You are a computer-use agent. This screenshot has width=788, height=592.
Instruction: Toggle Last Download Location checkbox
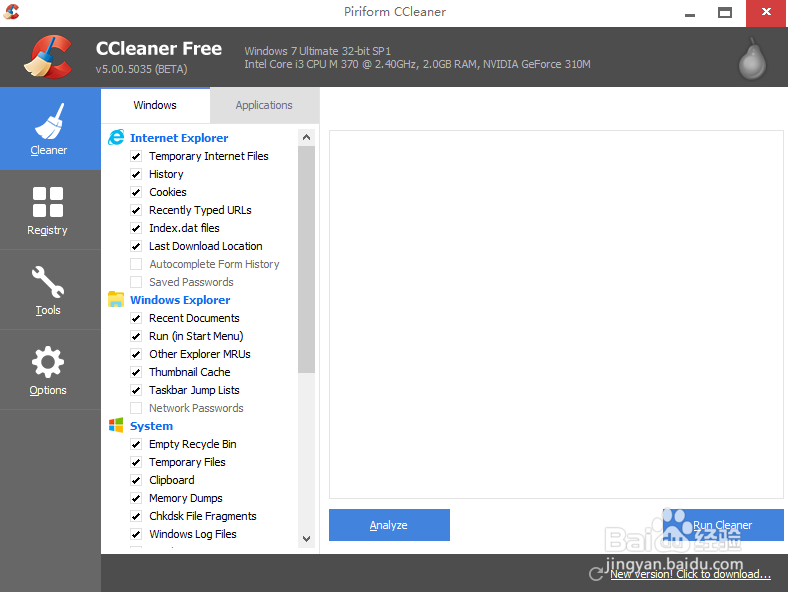(136, 246)
